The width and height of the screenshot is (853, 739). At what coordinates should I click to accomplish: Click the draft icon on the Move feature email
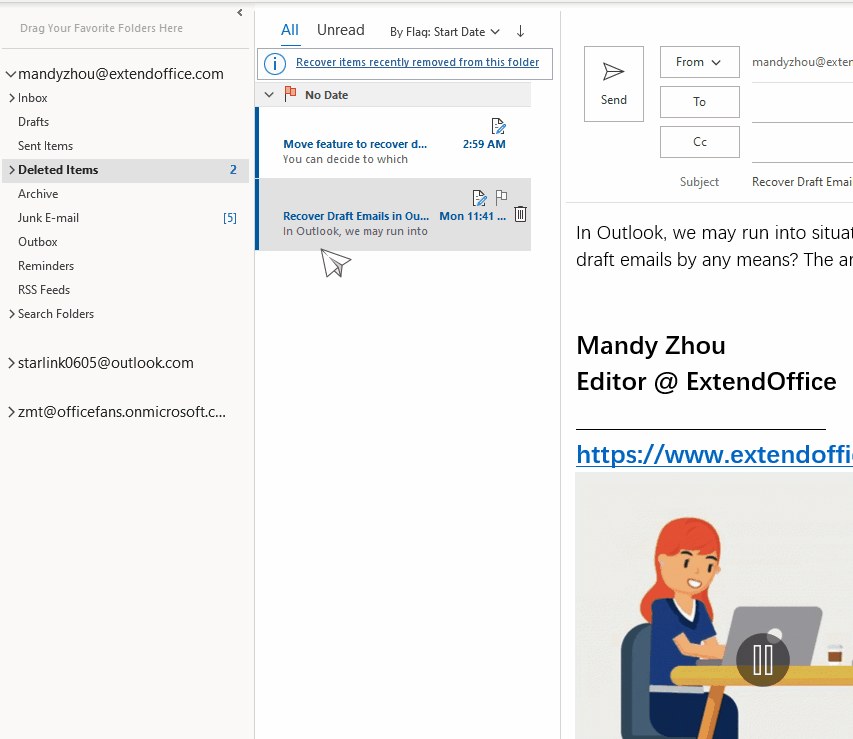pos(498,126)
